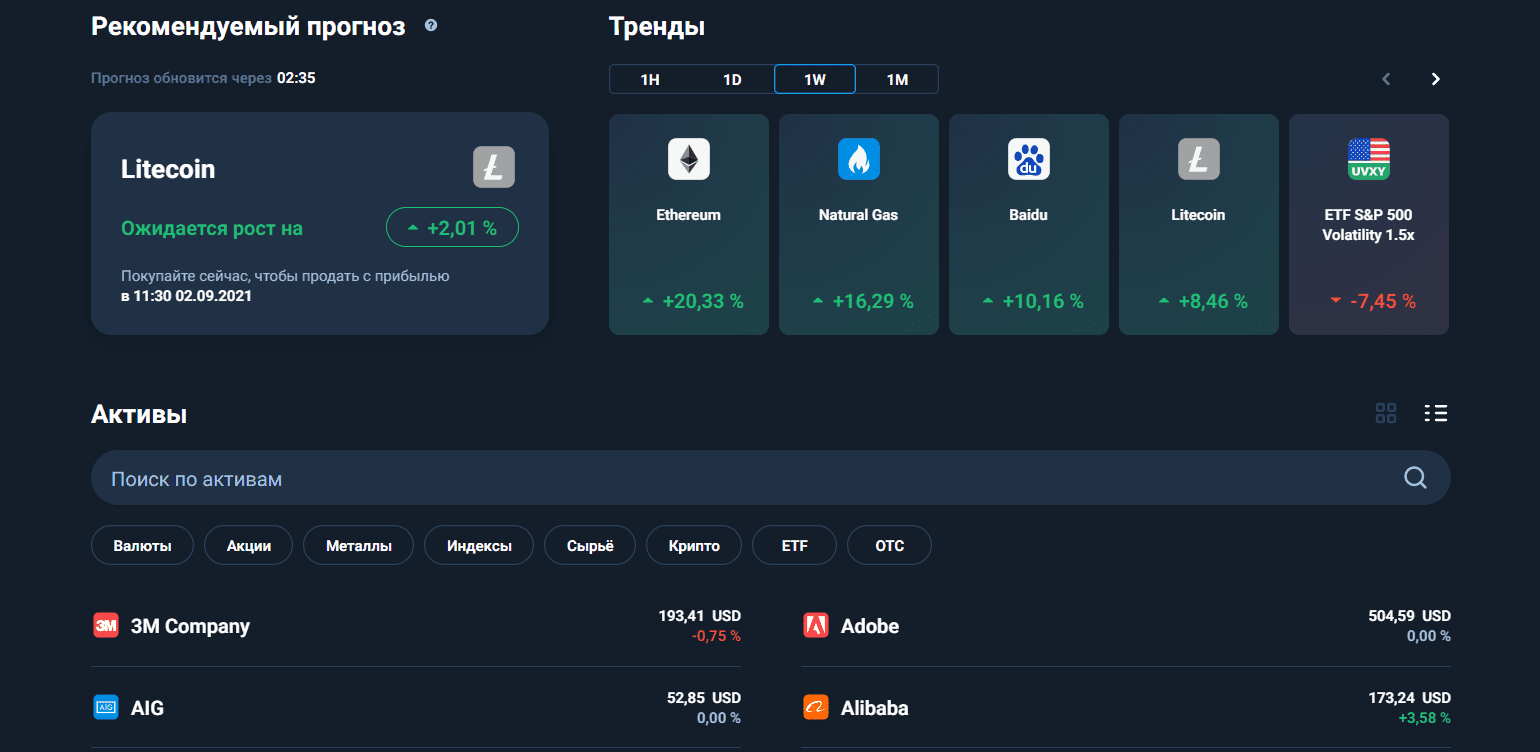Filter assets by Индексы
Image resolution: width=1540 pixels, height=752 pixels.
point(479,546)
